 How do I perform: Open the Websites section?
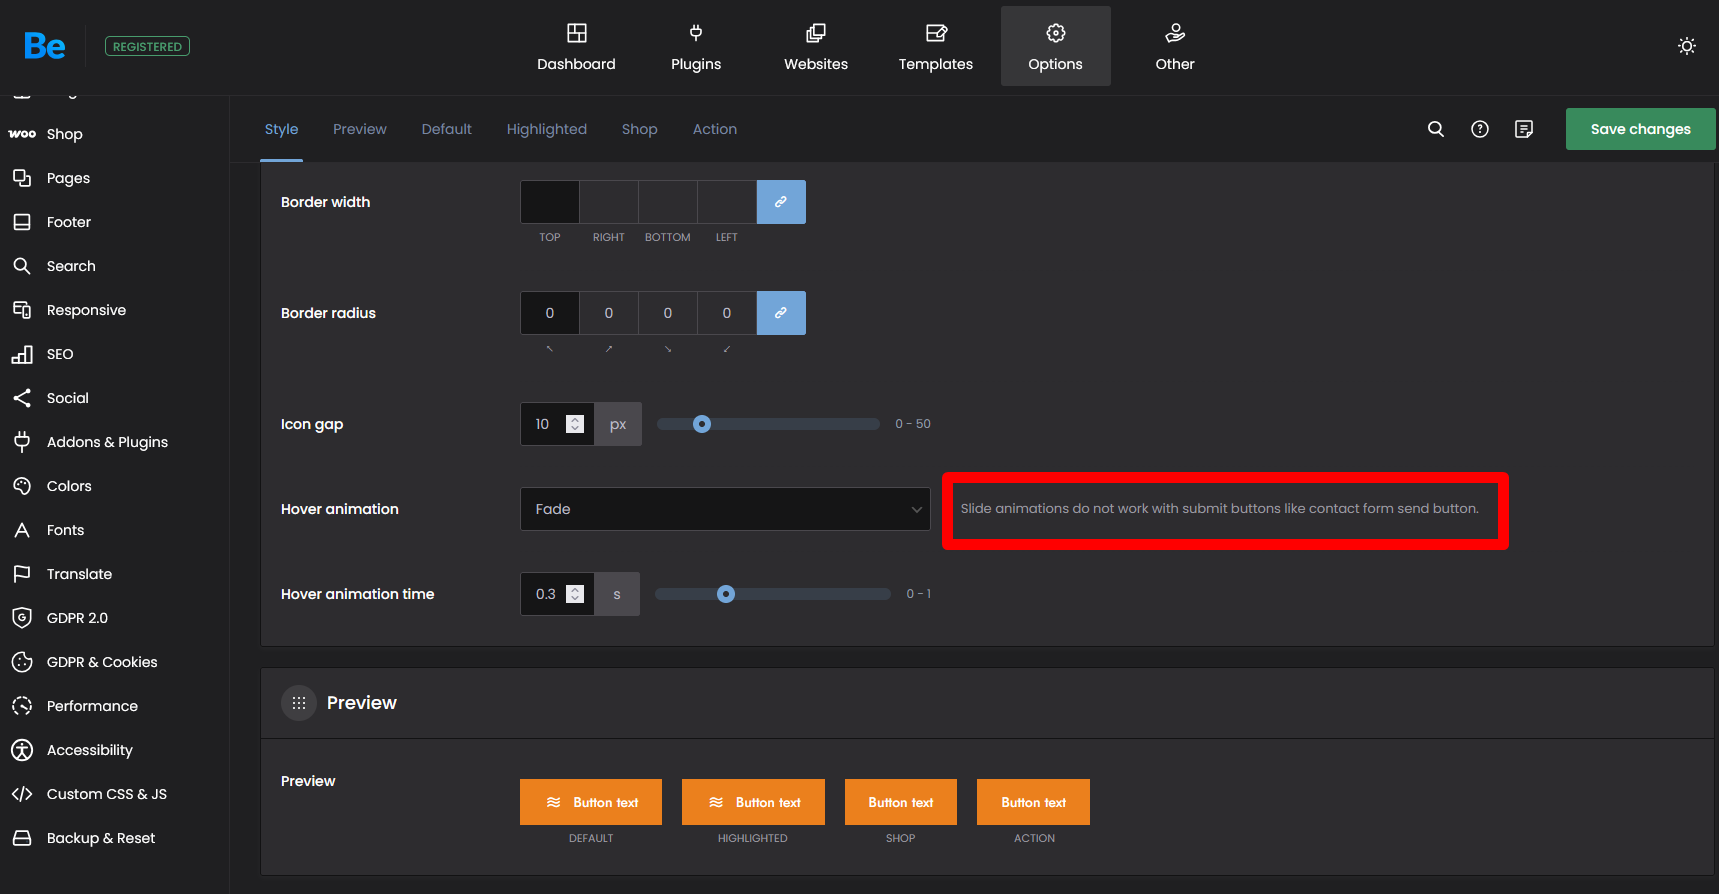coord(815,47)
